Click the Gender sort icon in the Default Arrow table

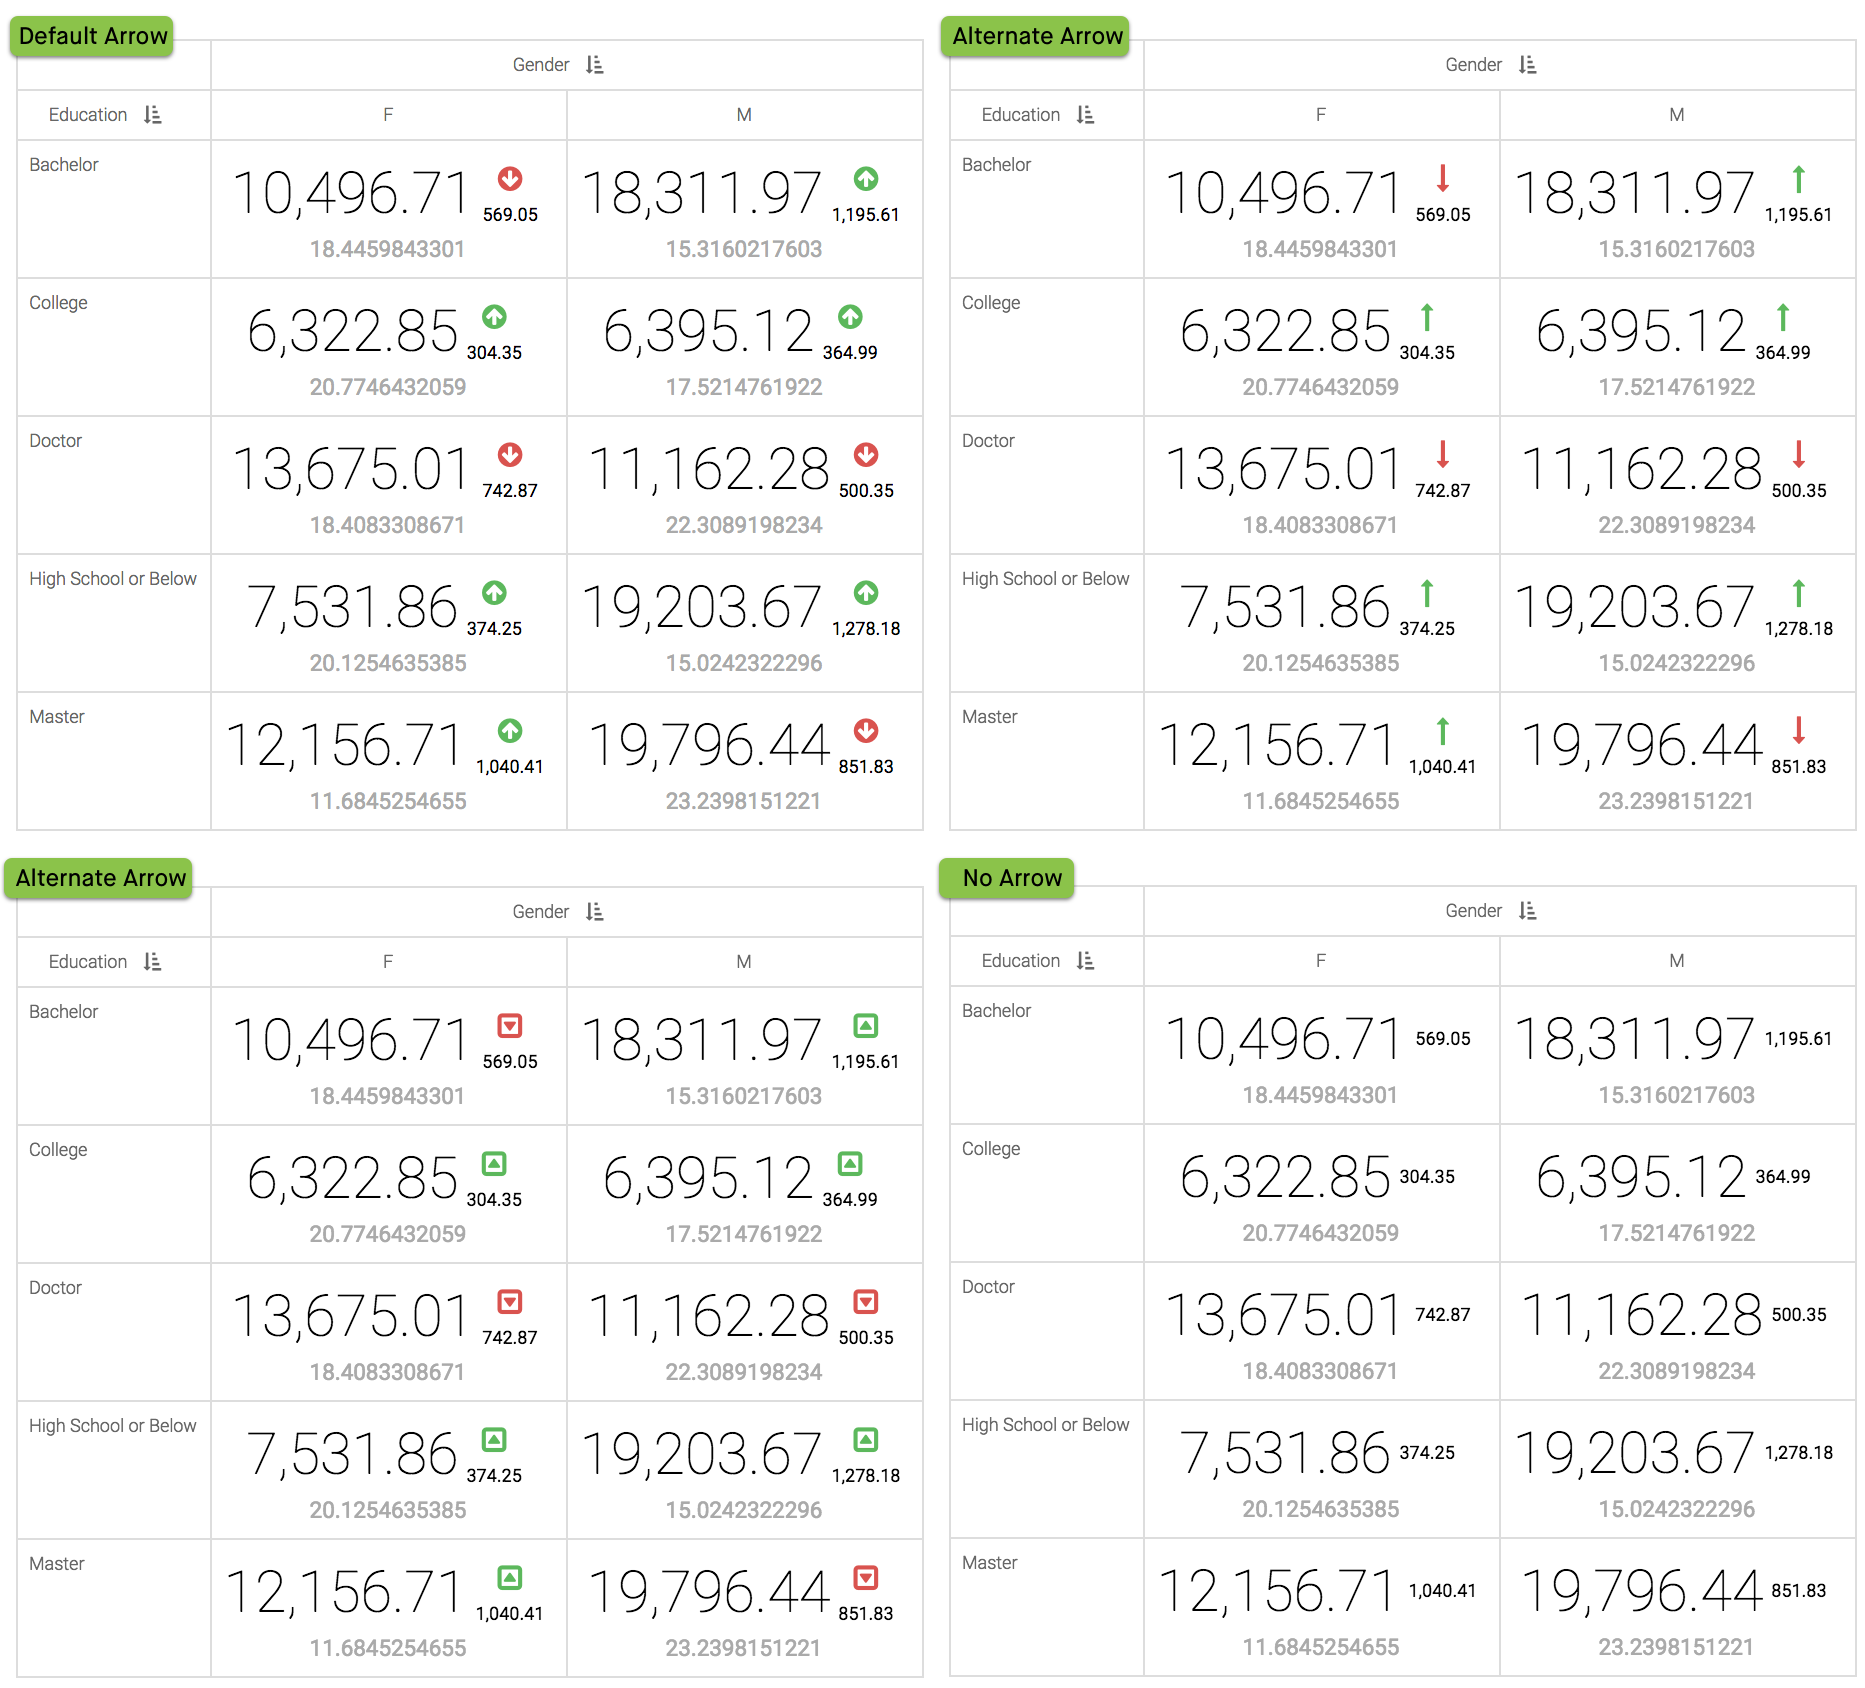(595, 65)
